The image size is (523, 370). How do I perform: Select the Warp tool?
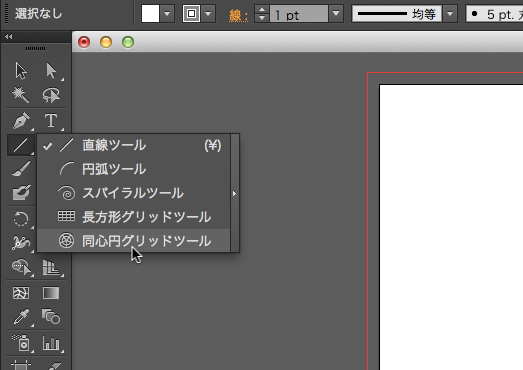click(x=21, y=243)
